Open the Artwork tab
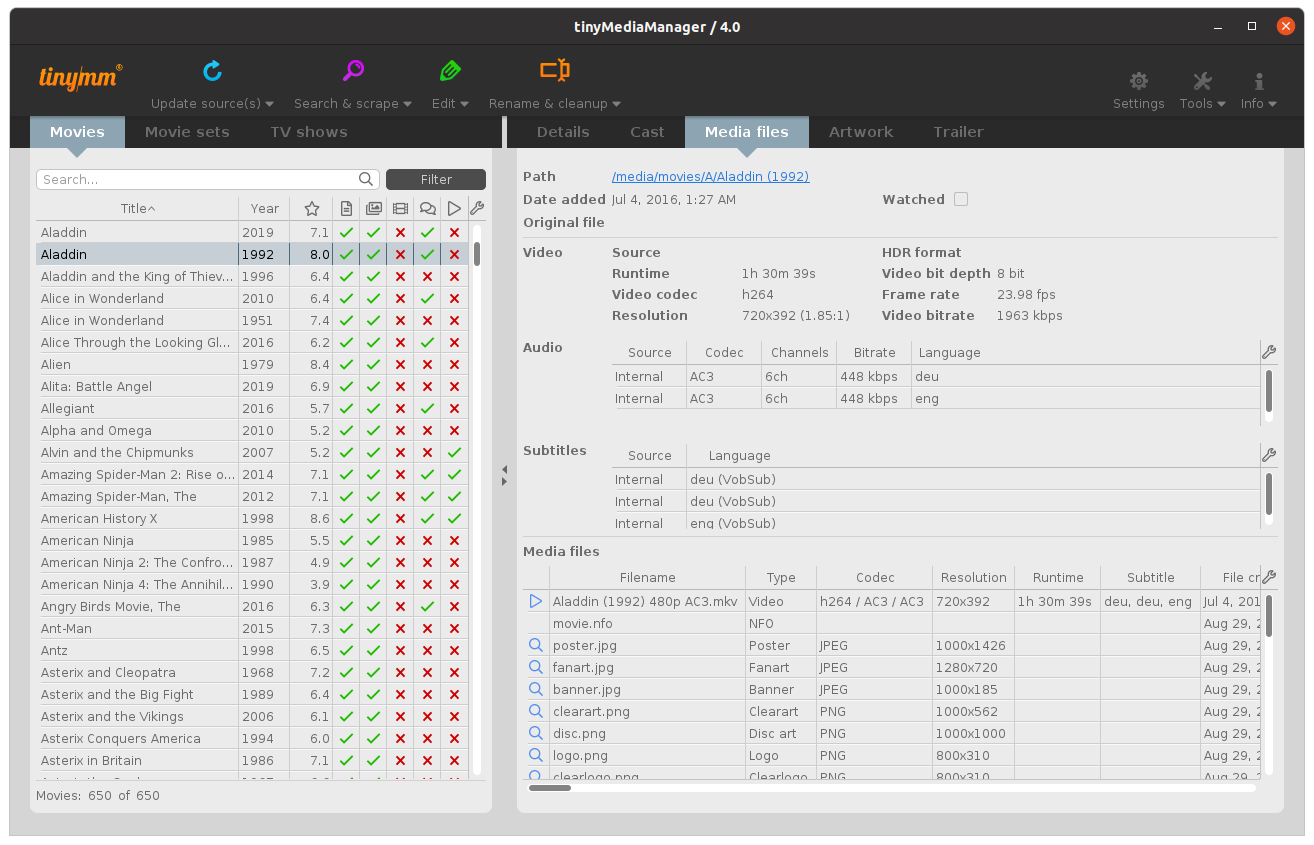The height and width of the screenshot is (845, 1314). pyautogui.click(x=860, y=132)
